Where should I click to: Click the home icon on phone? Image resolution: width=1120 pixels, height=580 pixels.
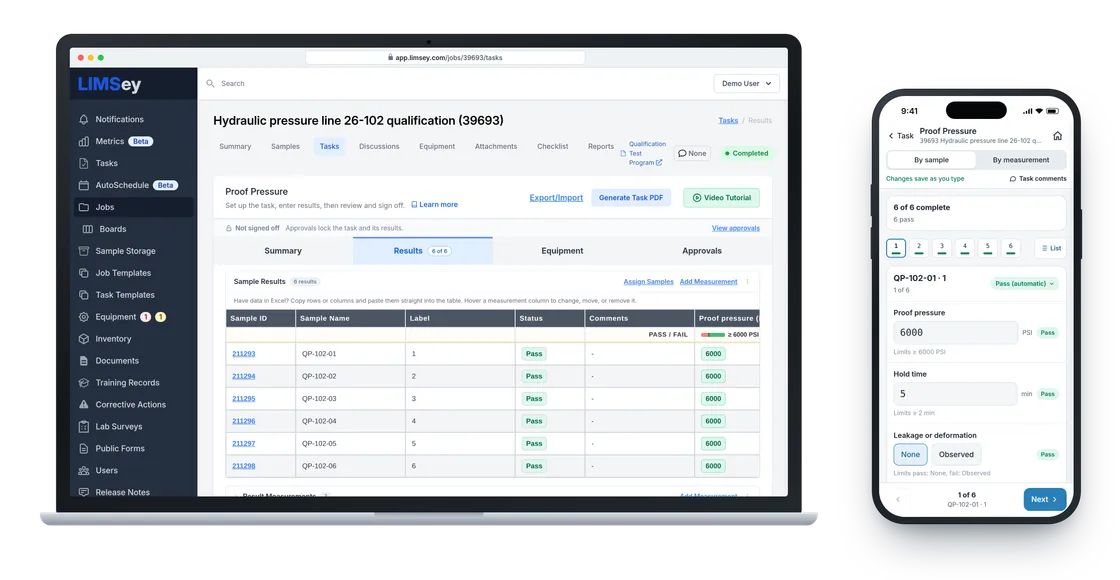tap(1057, 136)
